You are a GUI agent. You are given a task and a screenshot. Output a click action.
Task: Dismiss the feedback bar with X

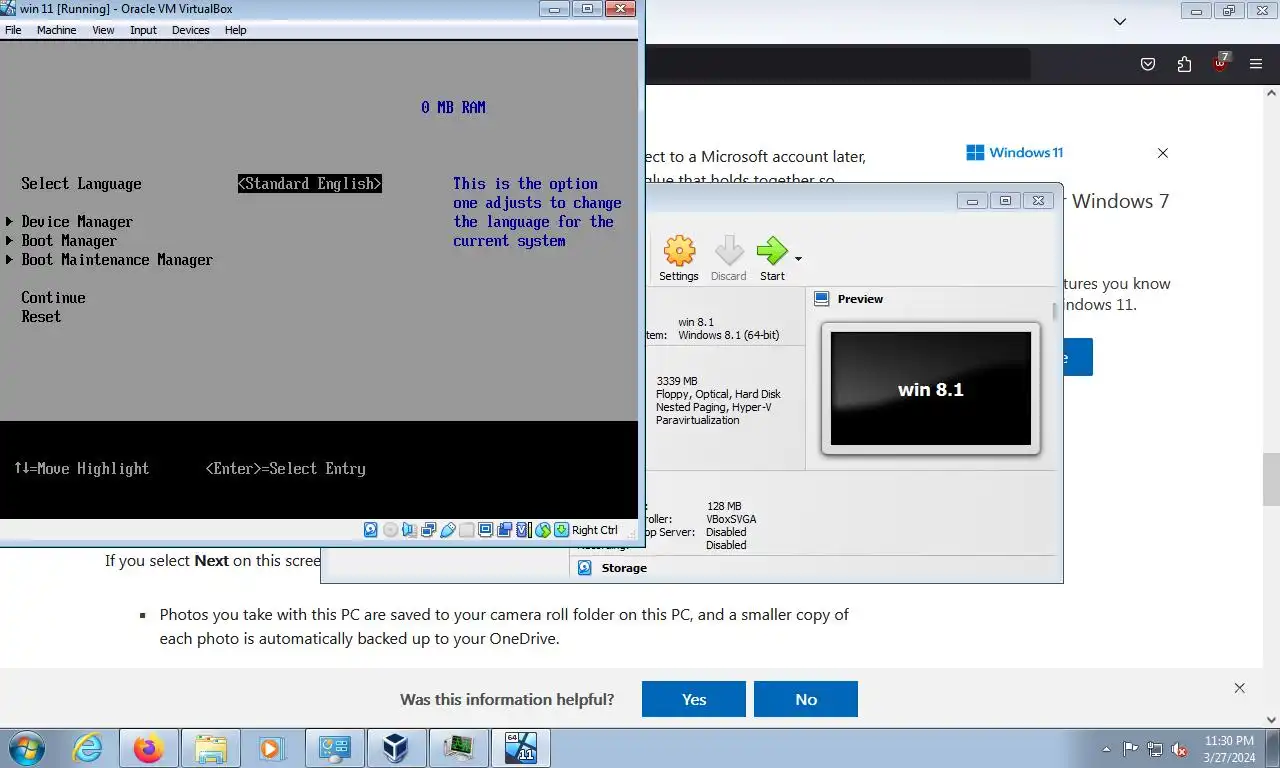click(x=1240, y=688)
